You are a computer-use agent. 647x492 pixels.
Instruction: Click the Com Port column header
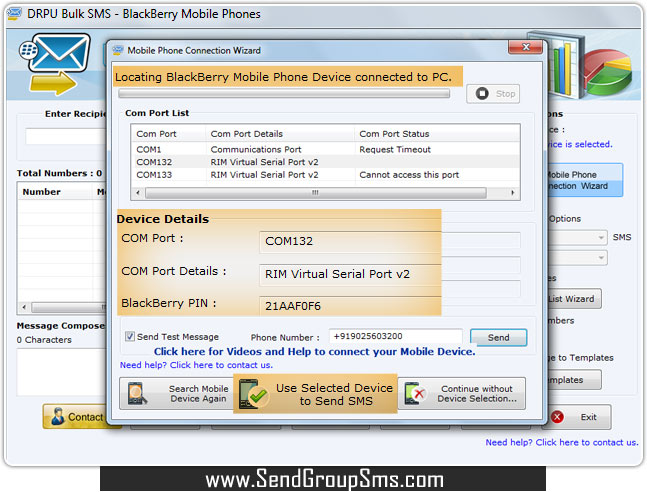[168, 134]
